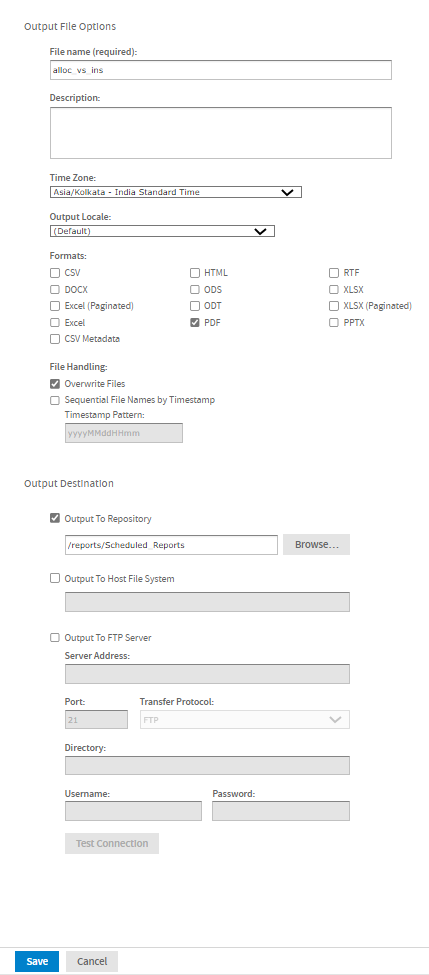Tick the HTML format checkbox
Image resolution: width=429 pixels, height=975 pixels.
point(195,272)
